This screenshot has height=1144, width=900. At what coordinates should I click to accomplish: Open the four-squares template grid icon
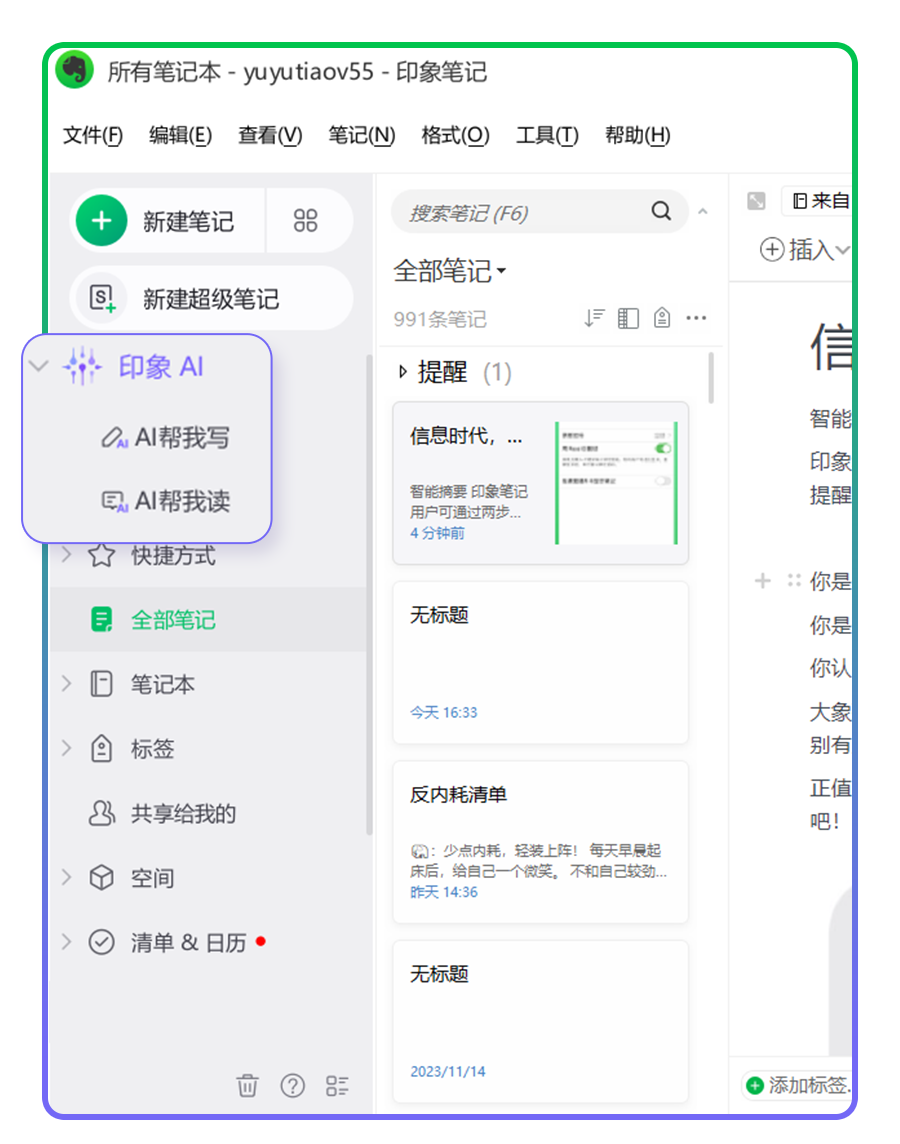(x=306, y=220)
